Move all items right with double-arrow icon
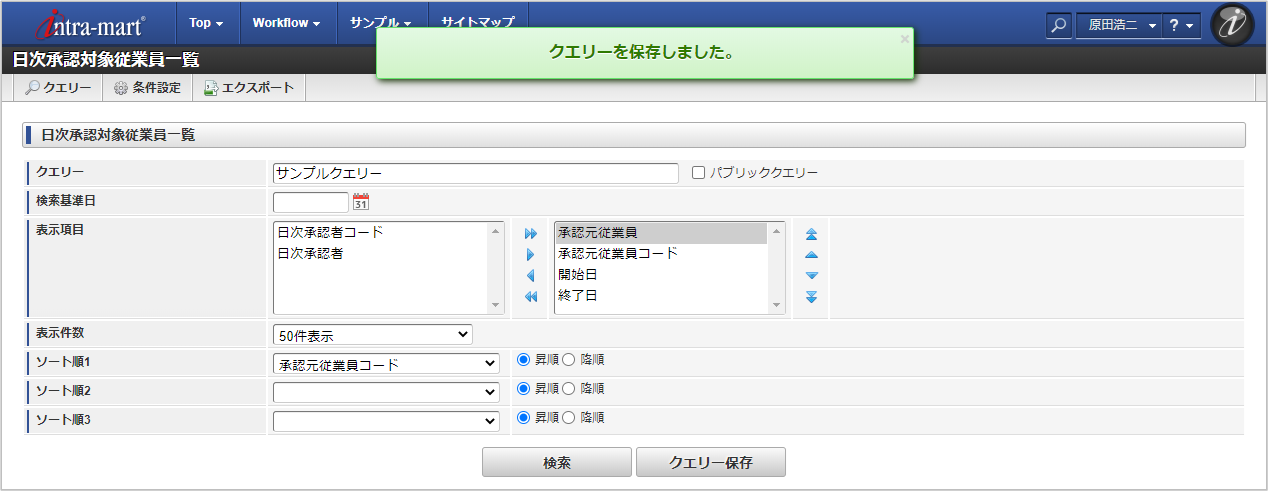Viewport: 1268px width, 491px height. (x=531, y=233)
